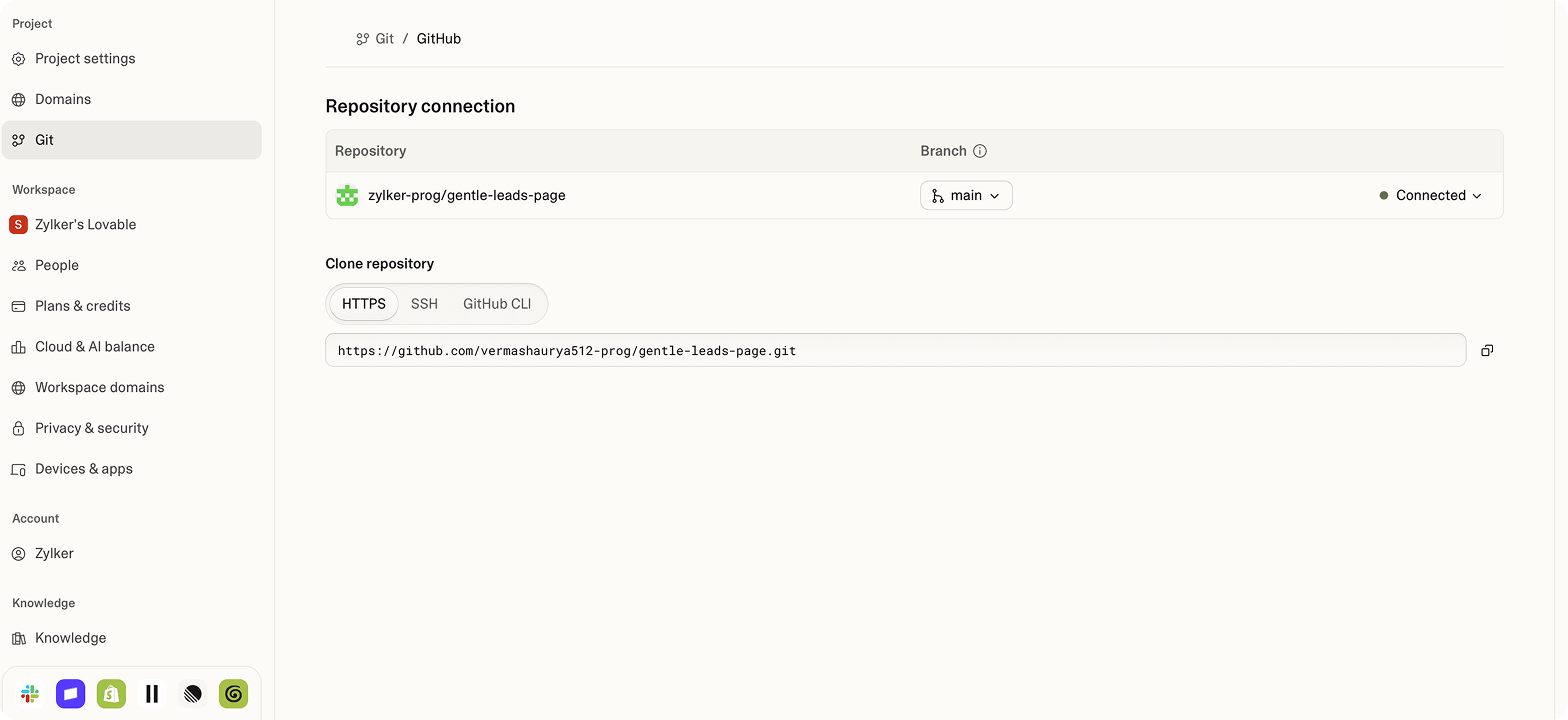This screenshot has width=1568, height=720.
Task: Open the Zylker account page
Action: 132,553
